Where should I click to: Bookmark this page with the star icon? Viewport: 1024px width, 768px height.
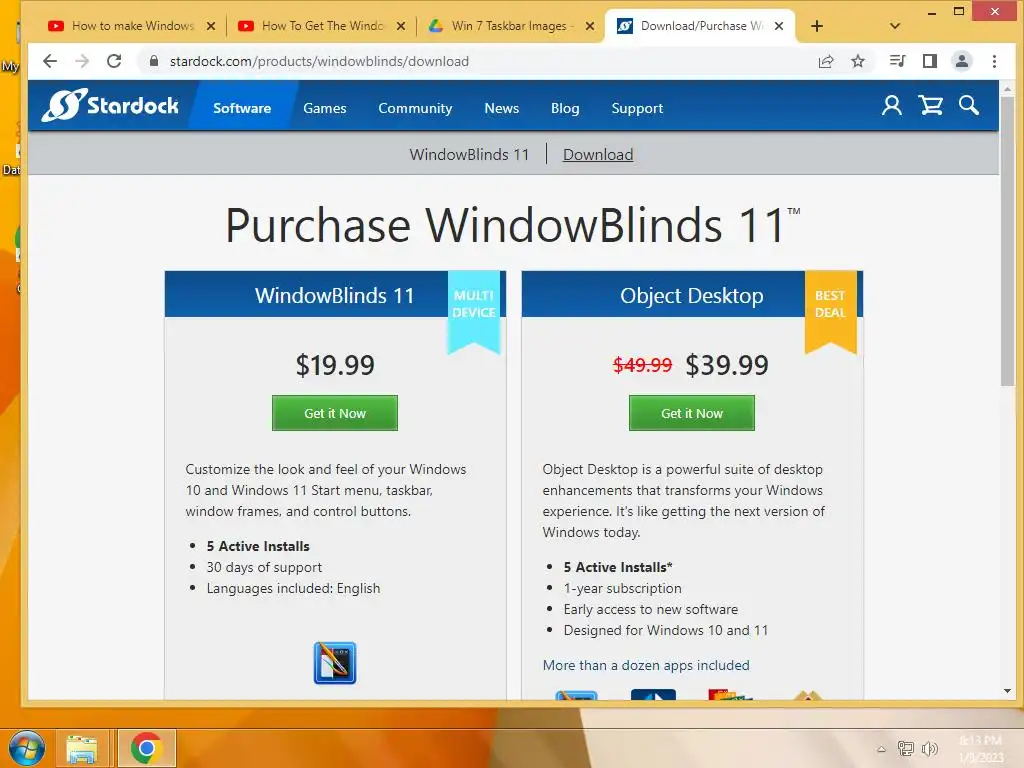(x=857, y=61)
